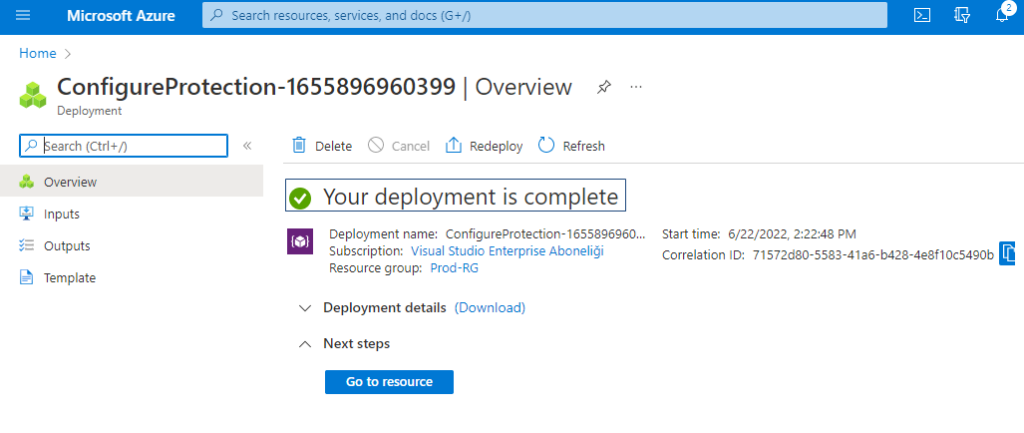
Task: Click the disabled Cancel toolbar button
Action: [398, 146]
